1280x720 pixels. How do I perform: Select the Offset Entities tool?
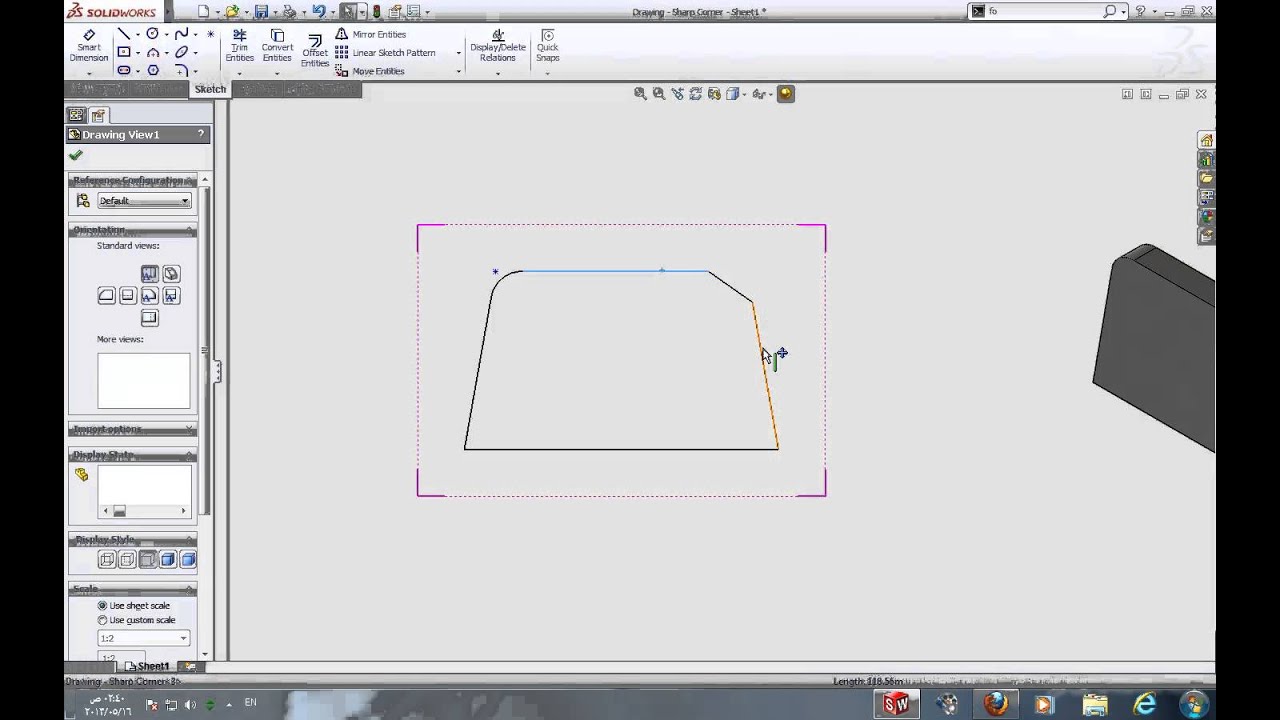click(315, 50)
